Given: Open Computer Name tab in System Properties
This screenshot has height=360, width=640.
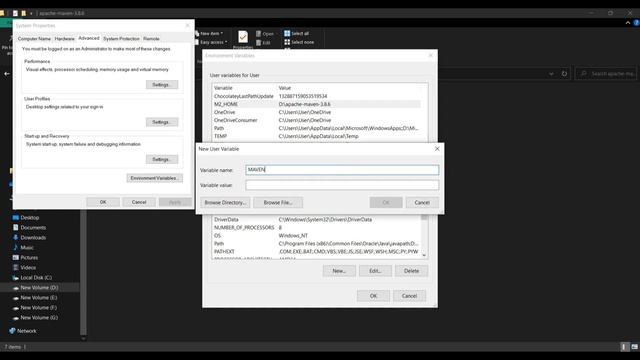Looking at the screenshot, I should point(34,39).
